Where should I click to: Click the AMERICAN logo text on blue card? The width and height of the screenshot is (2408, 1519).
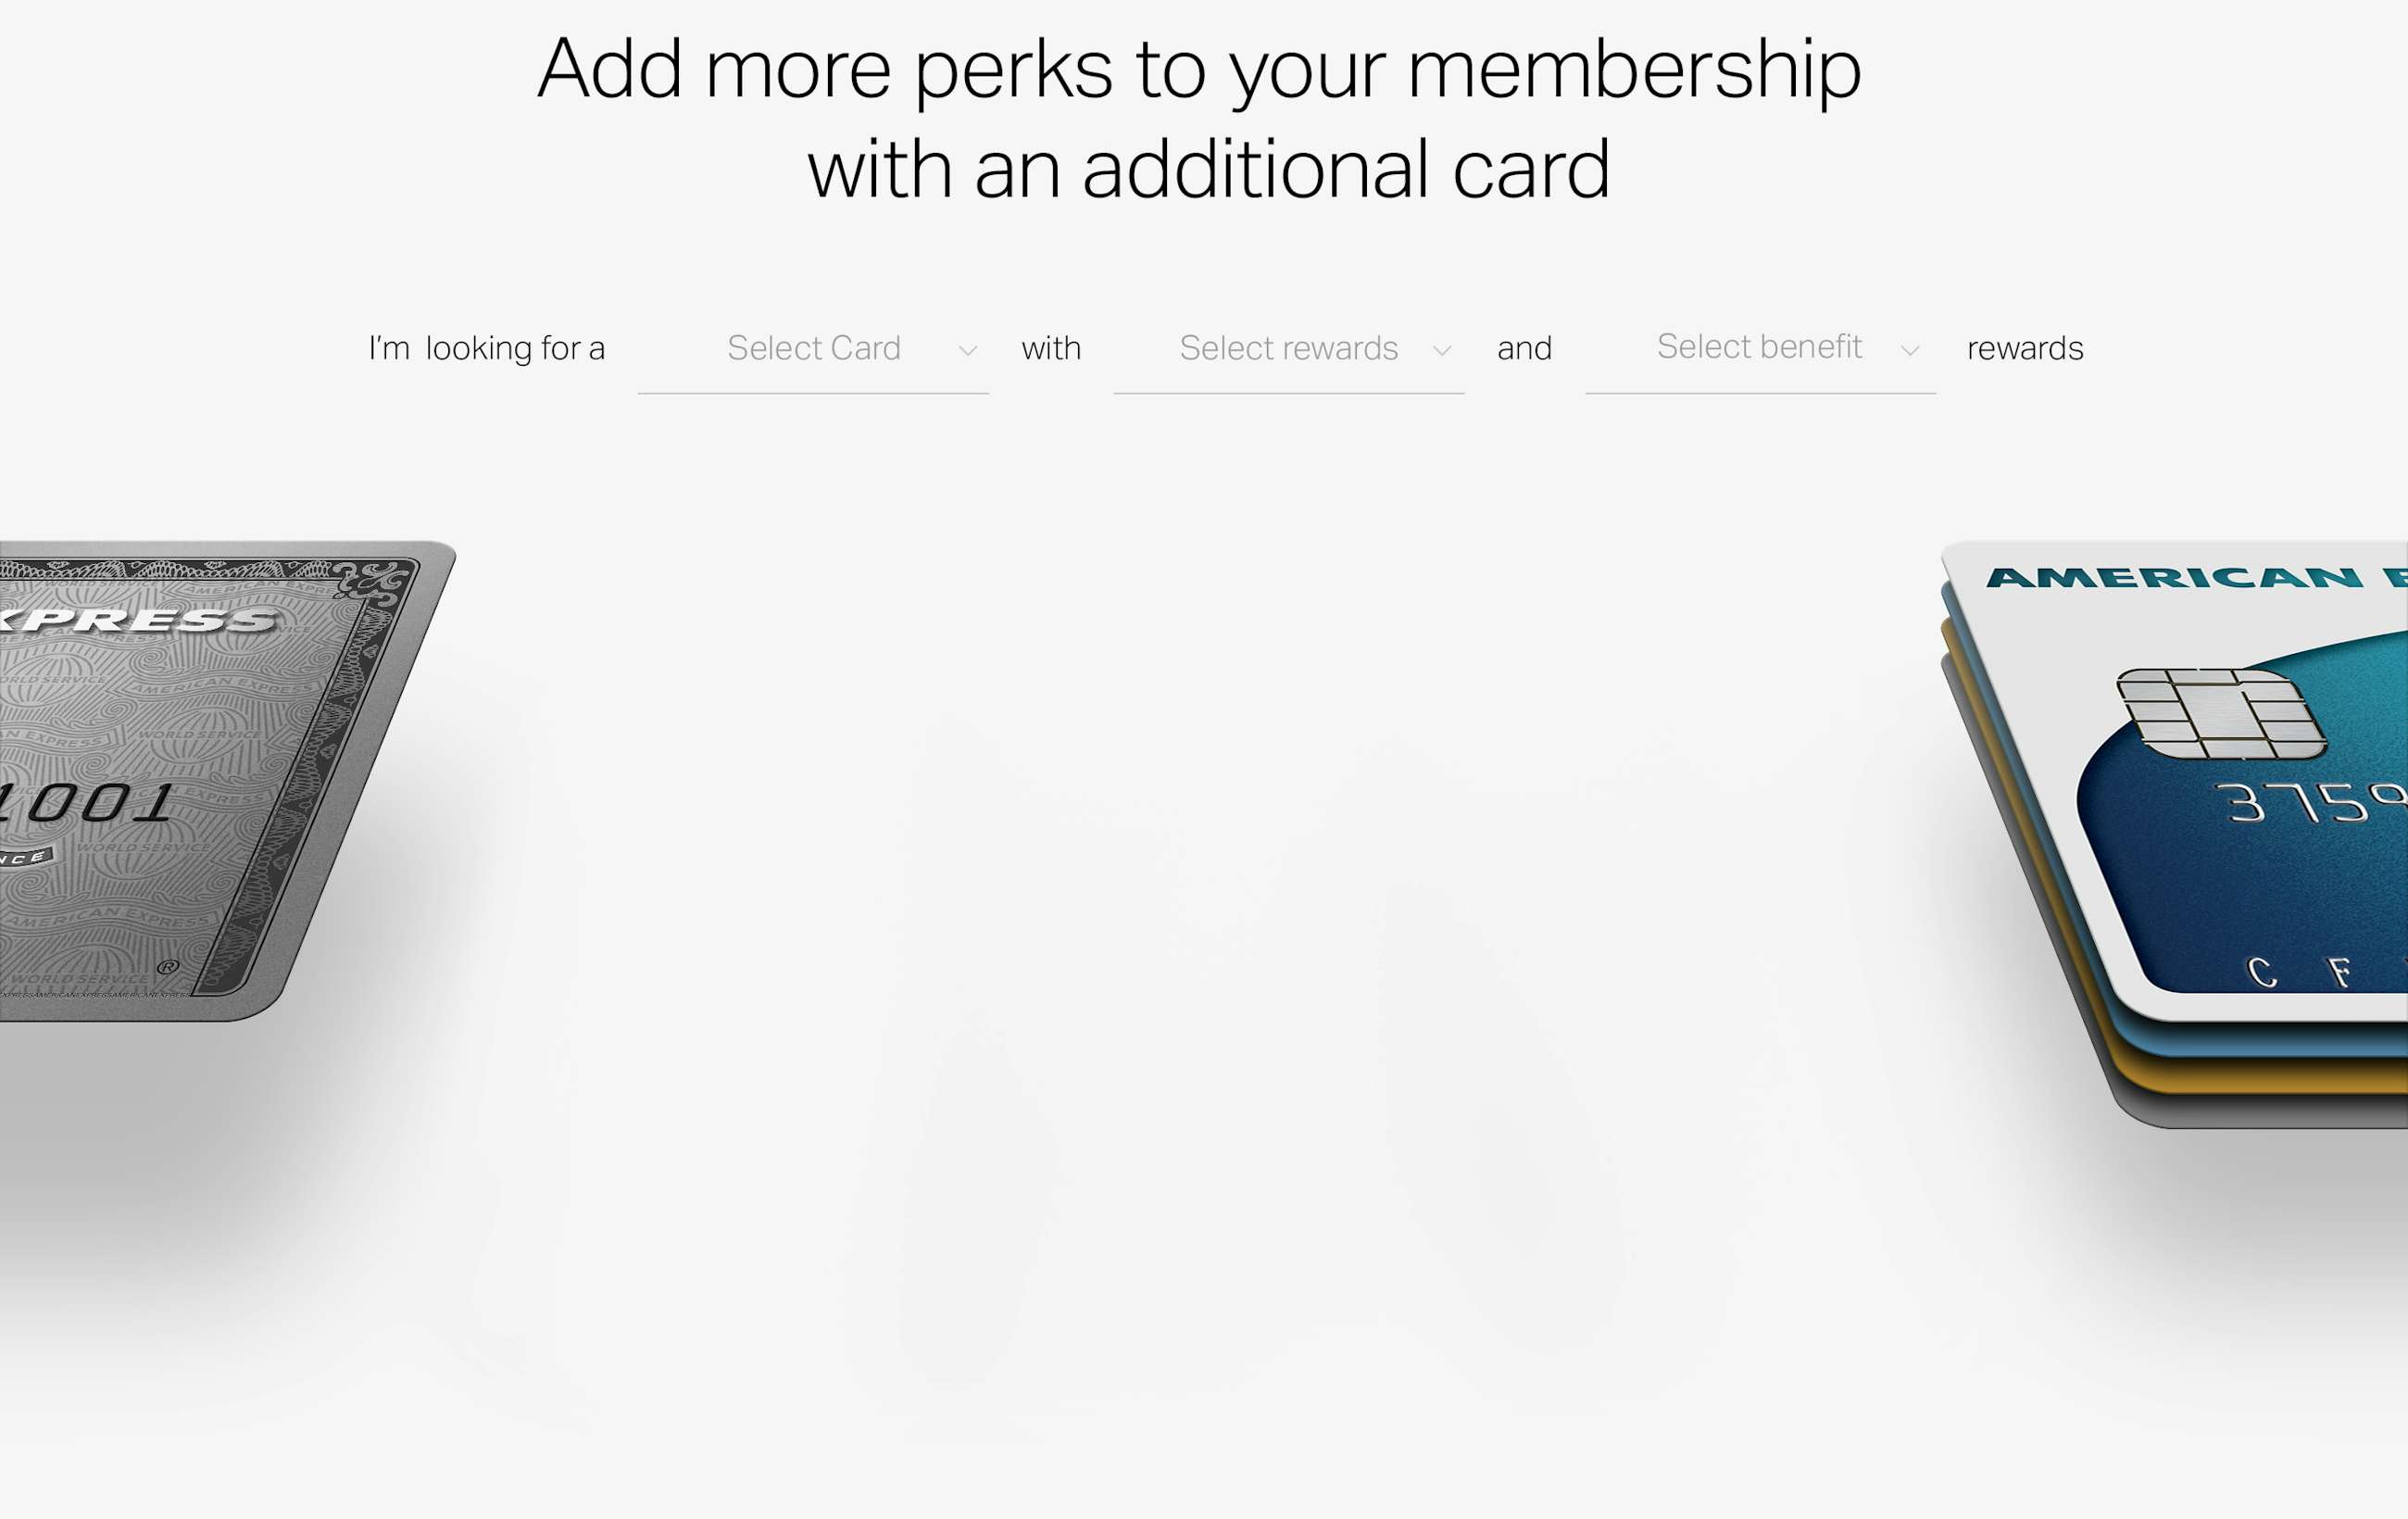coord(2175,578)
